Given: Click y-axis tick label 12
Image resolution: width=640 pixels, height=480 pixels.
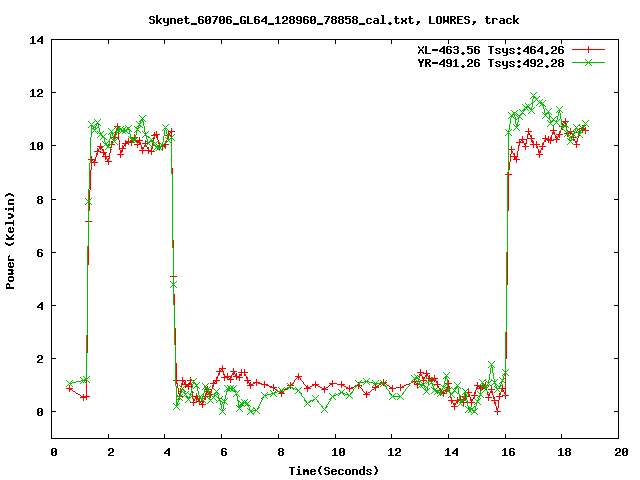Looking at the screenshot, I should pos(36,93).
